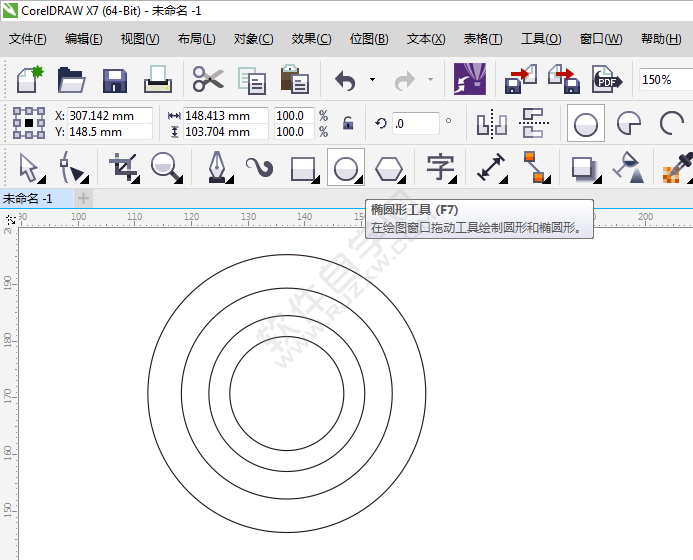Pick the Polygon tool
The width and height of the screenshot is (693, 560).
[x=389, y=167]
